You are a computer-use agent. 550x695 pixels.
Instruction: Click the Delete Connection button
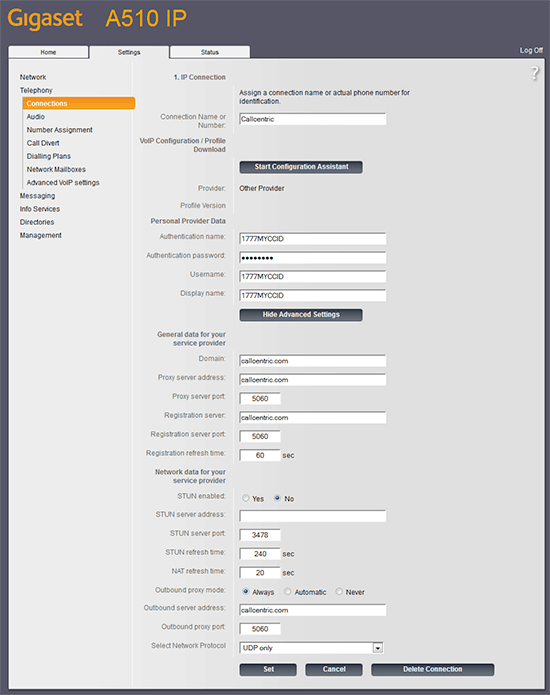pos(433,669)
